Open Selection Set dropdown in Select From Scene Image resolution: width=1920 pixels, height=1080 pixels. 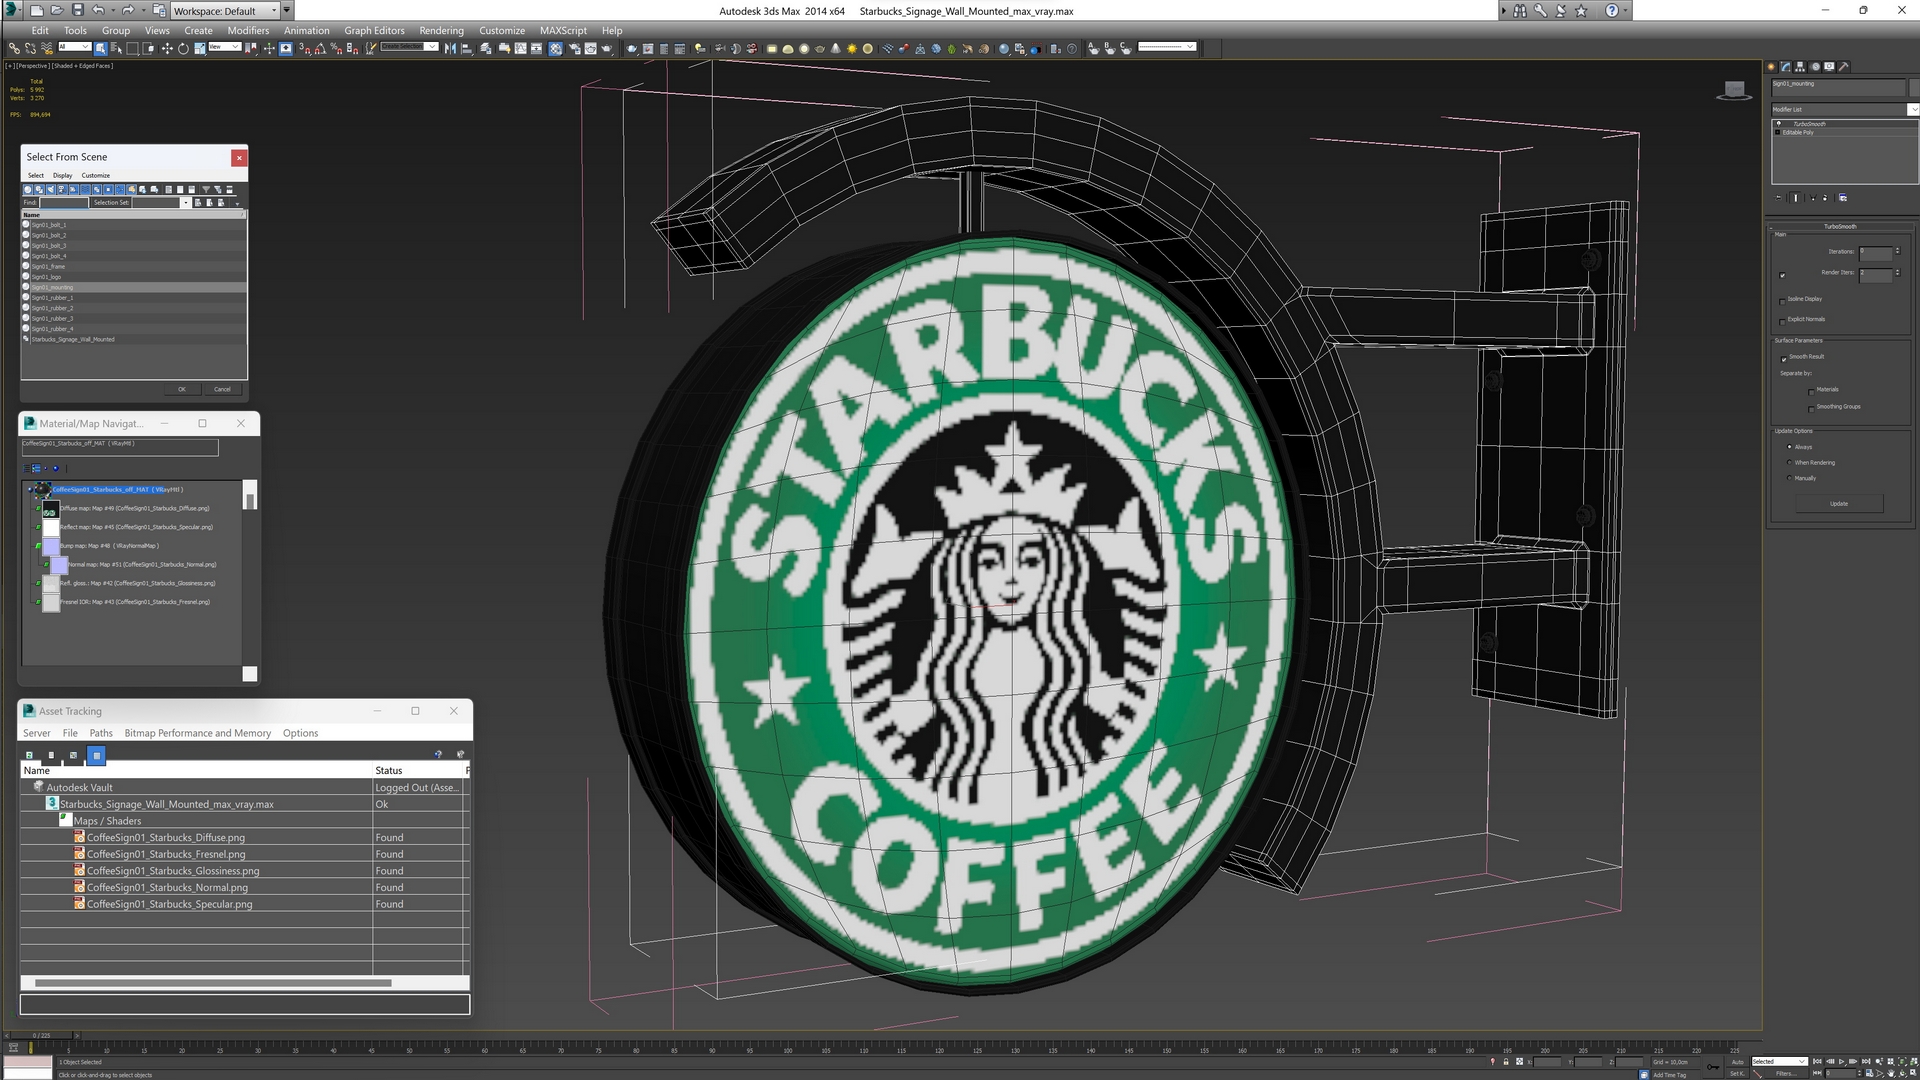185,203
